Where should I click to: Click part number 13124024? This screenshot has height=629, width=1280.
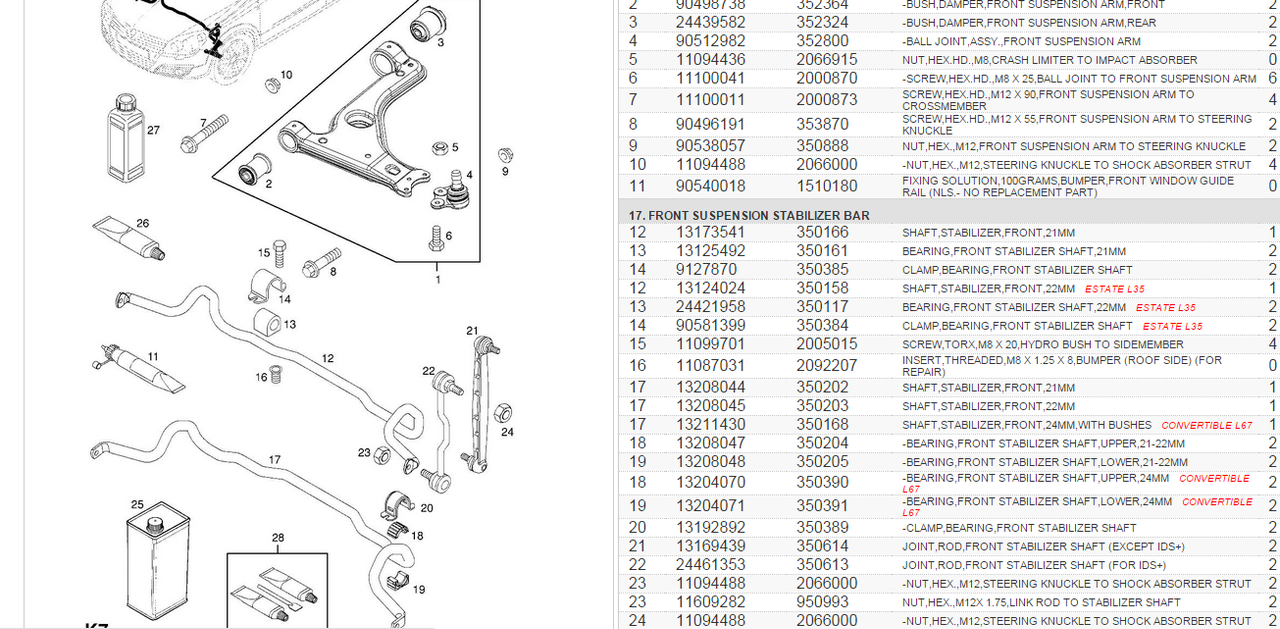click(710, 288)
